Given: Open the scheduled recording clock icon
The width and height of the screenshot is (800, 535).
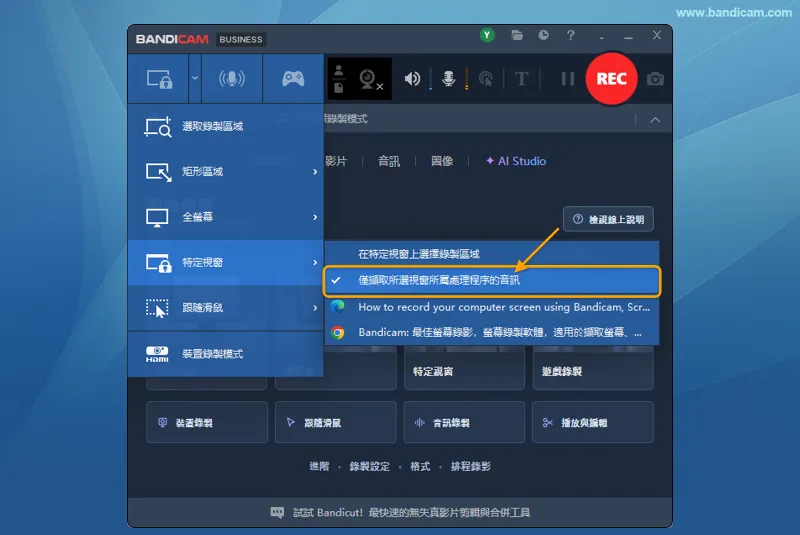Looking at the screenshot, I should [543, 35].
